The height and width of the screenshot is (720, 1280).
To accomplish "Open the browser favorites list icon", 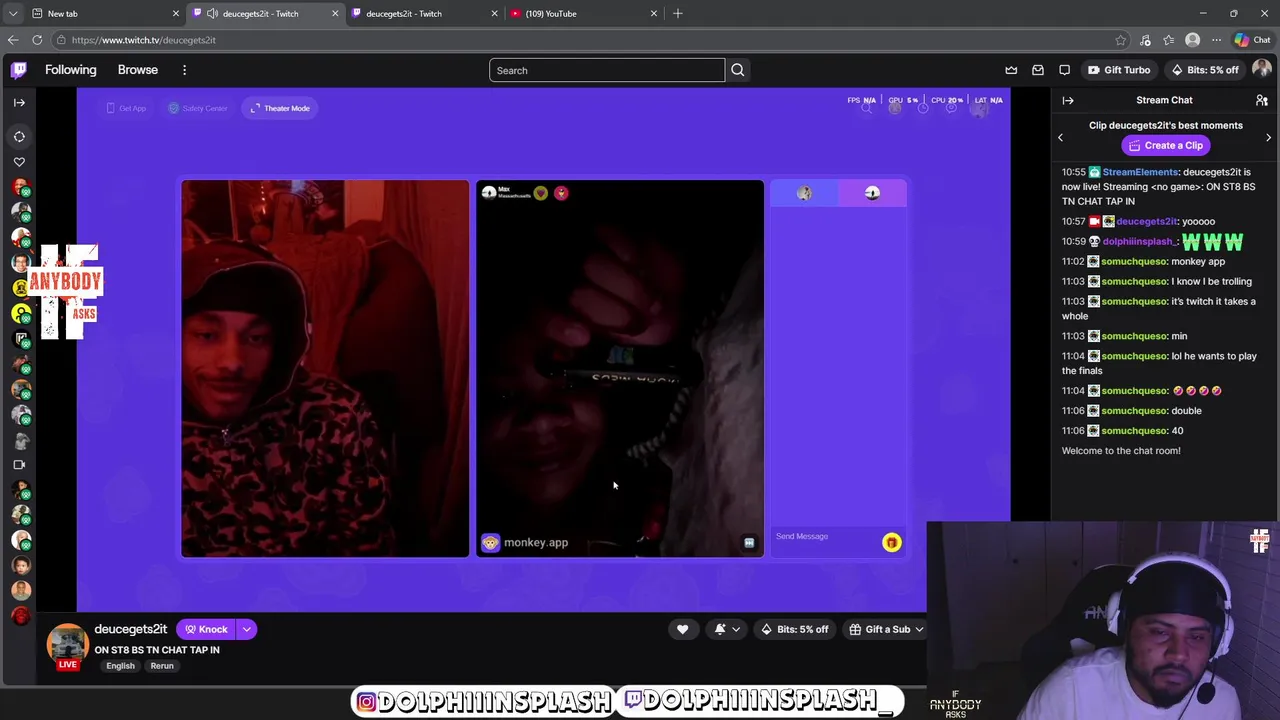I will 1169,40.
